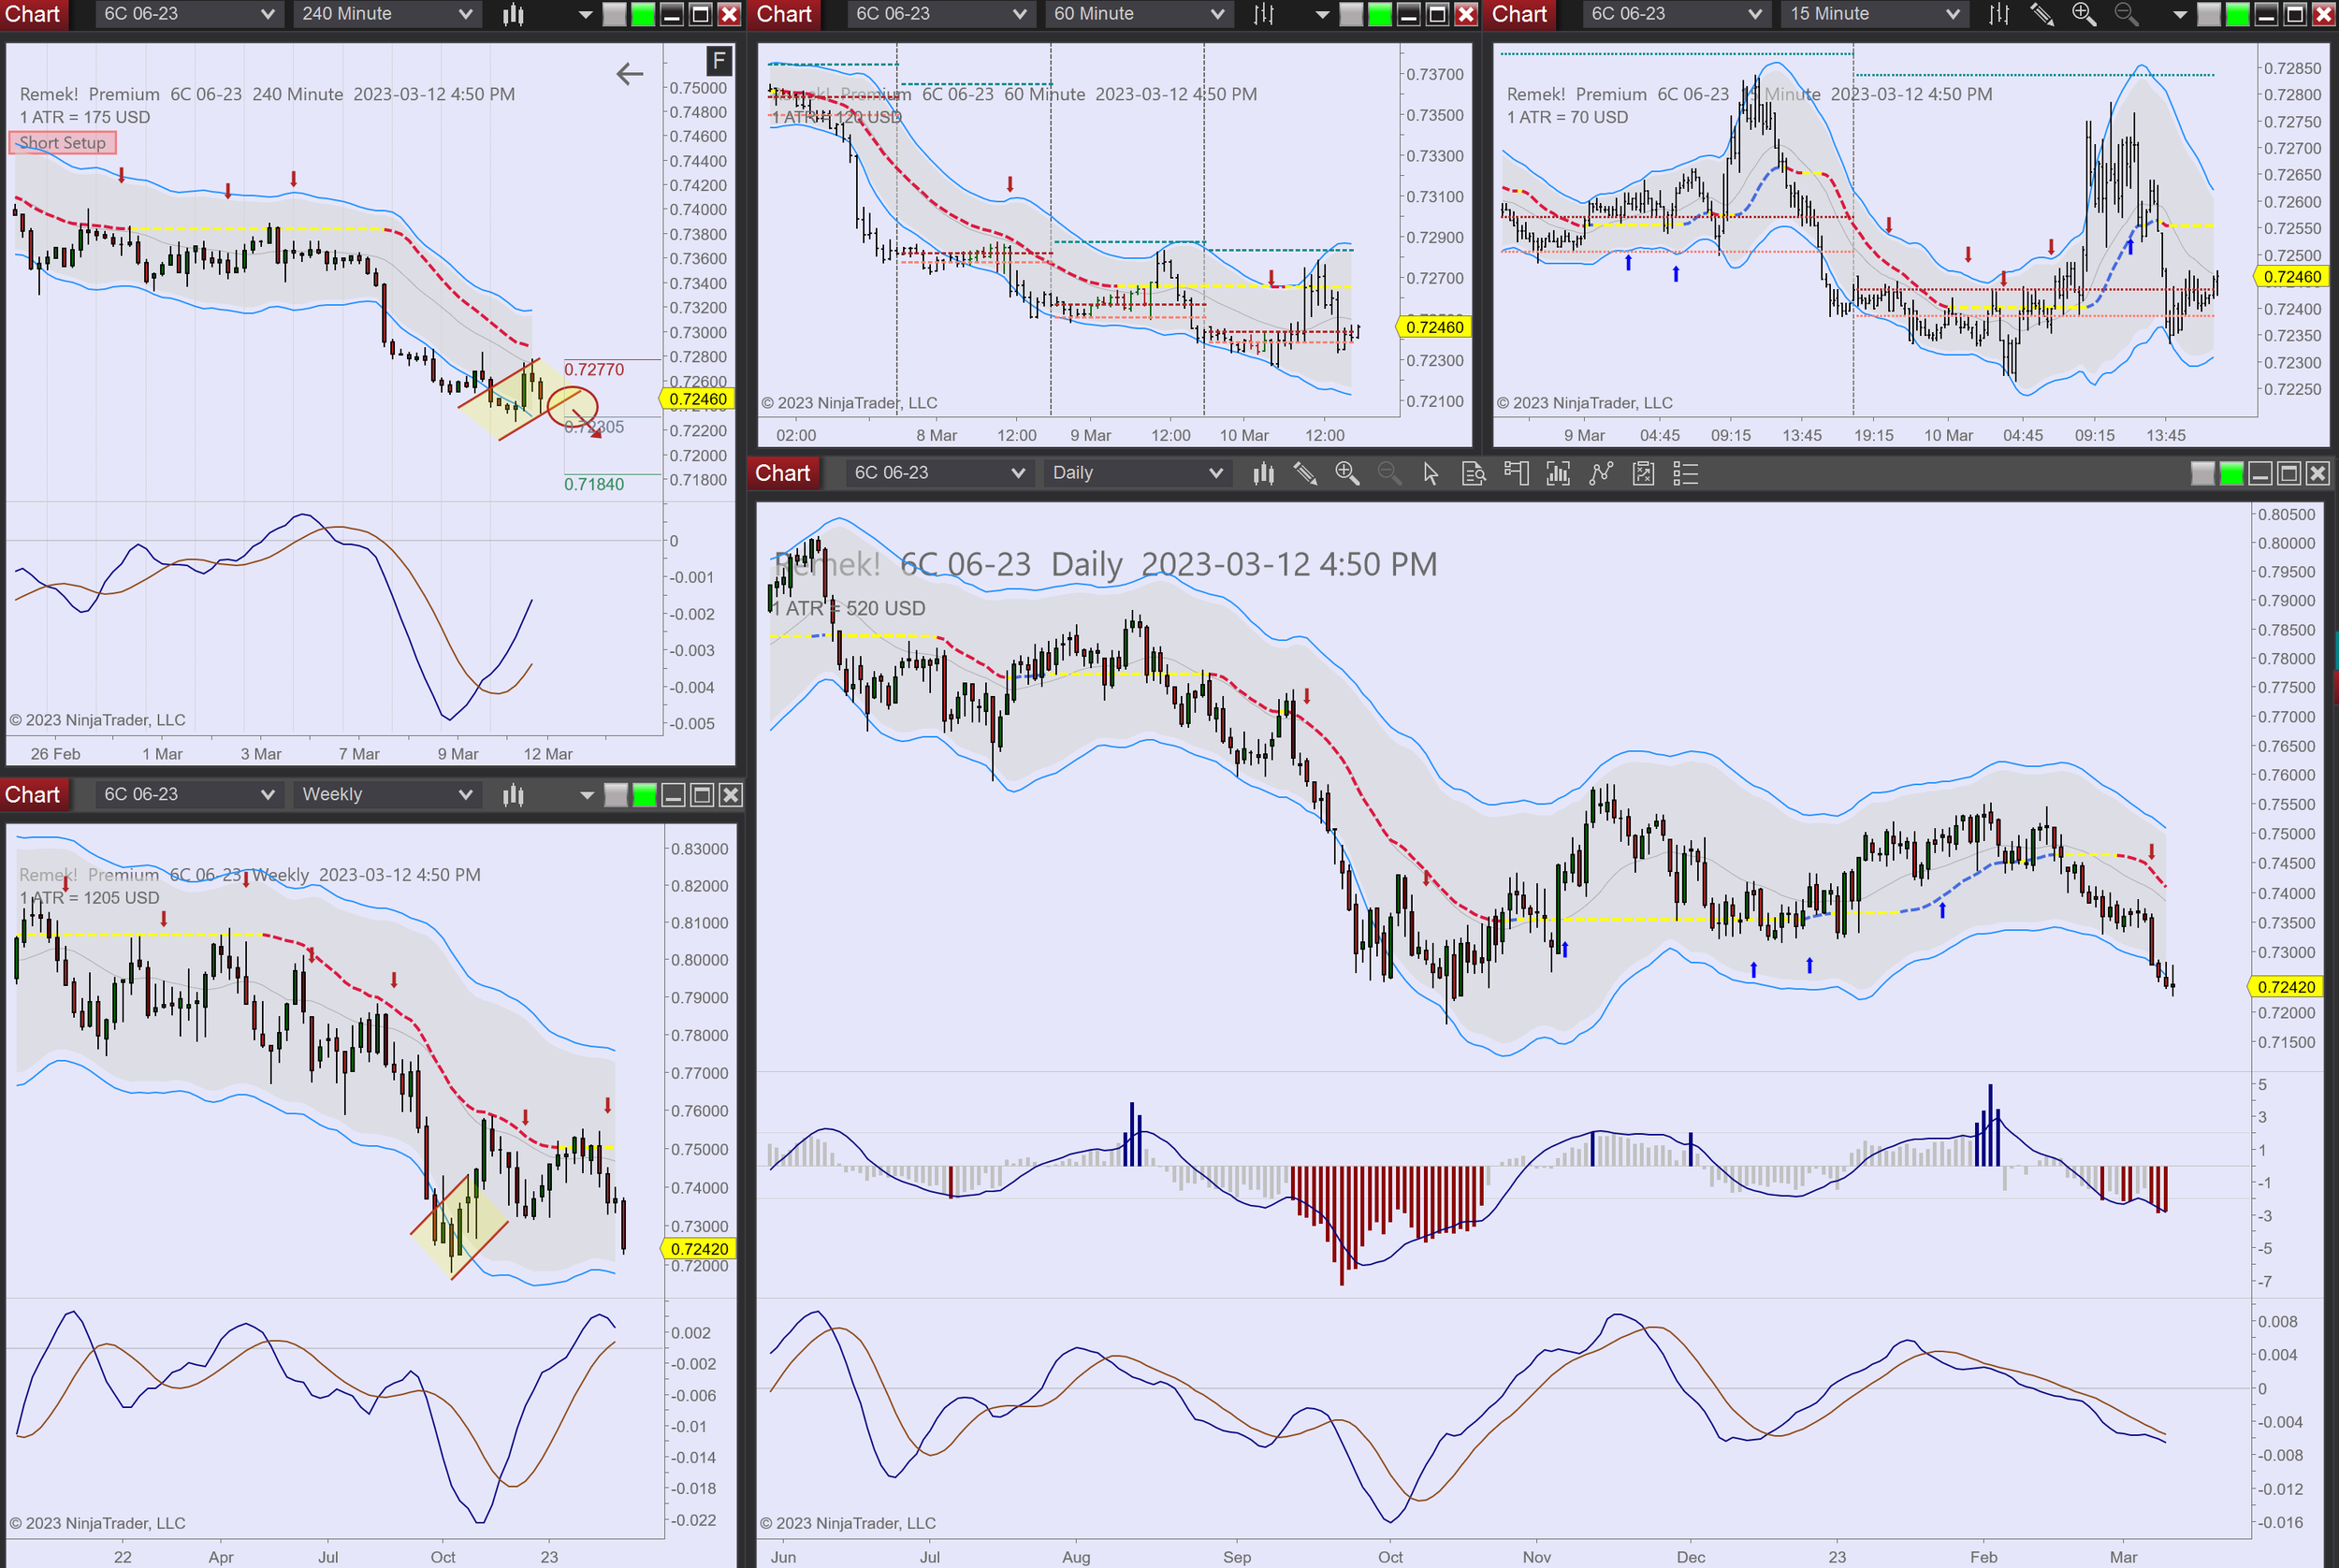2339x1568 pixels.
Task: Click the Chart tab of 60 Minute window
Action: [x=784, y=14]
